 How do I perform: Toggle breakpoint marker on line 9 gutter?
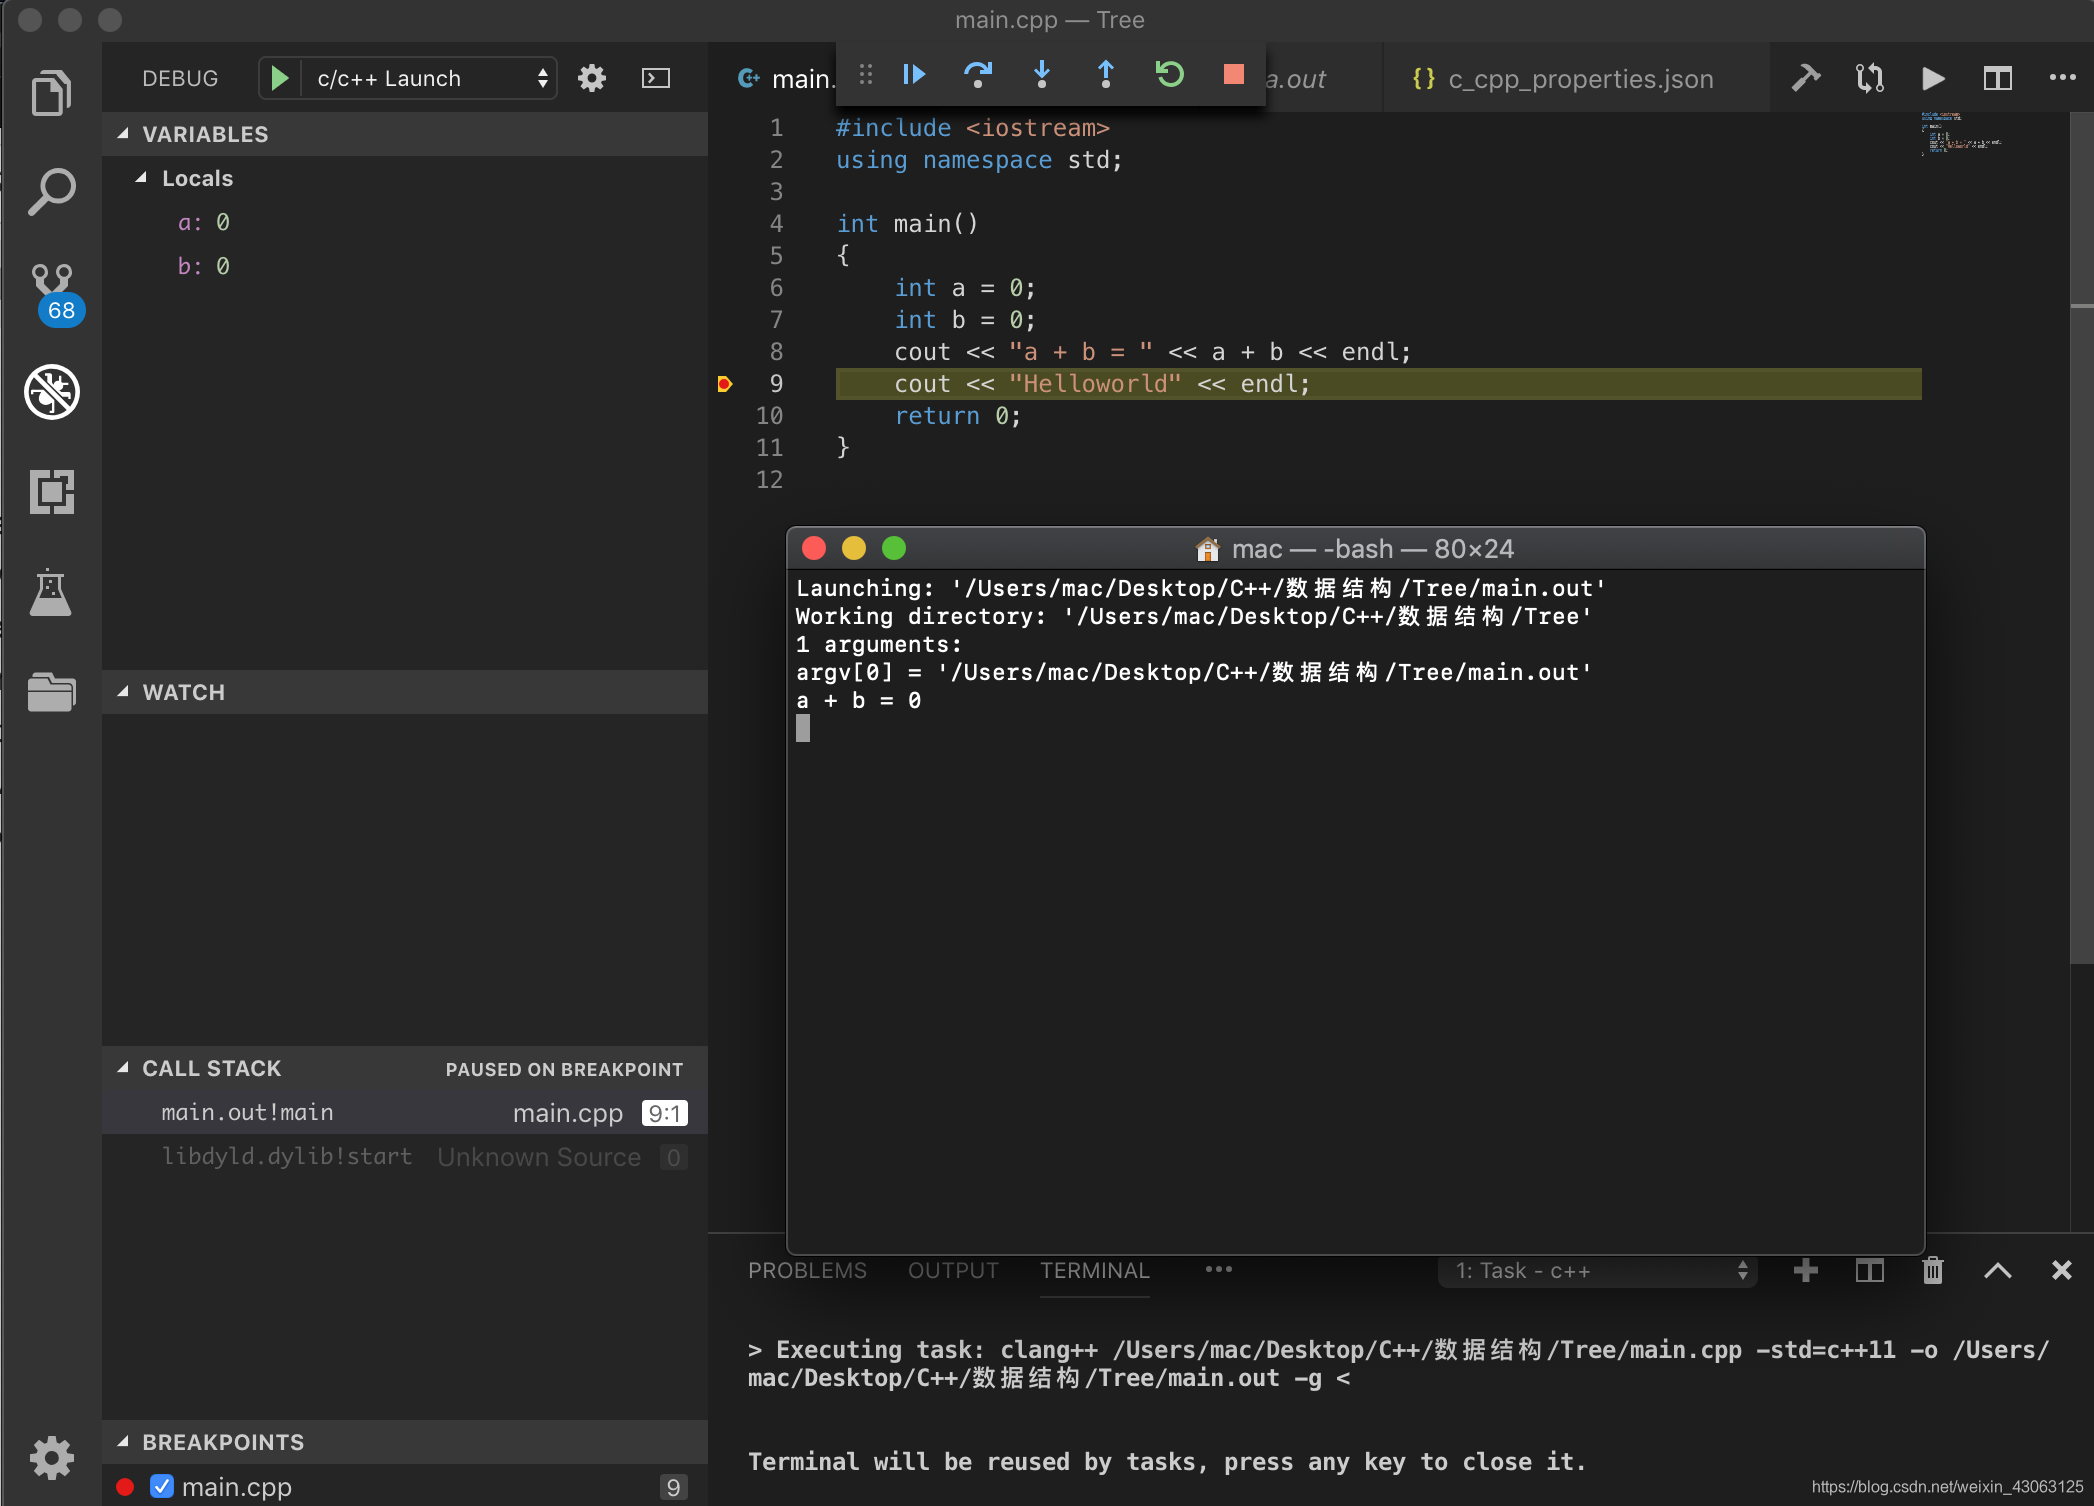point(725,383)
